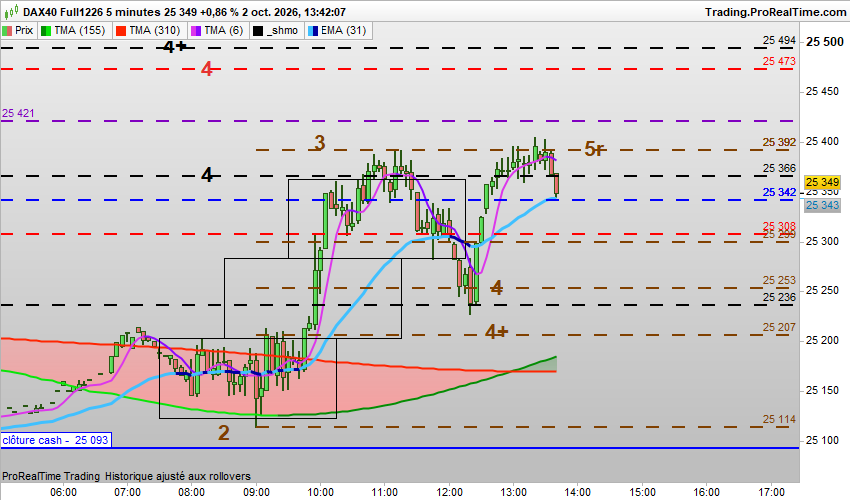Select the clôture cash - 25 093 label
The image size is (850, 500).
click(56, 440)
